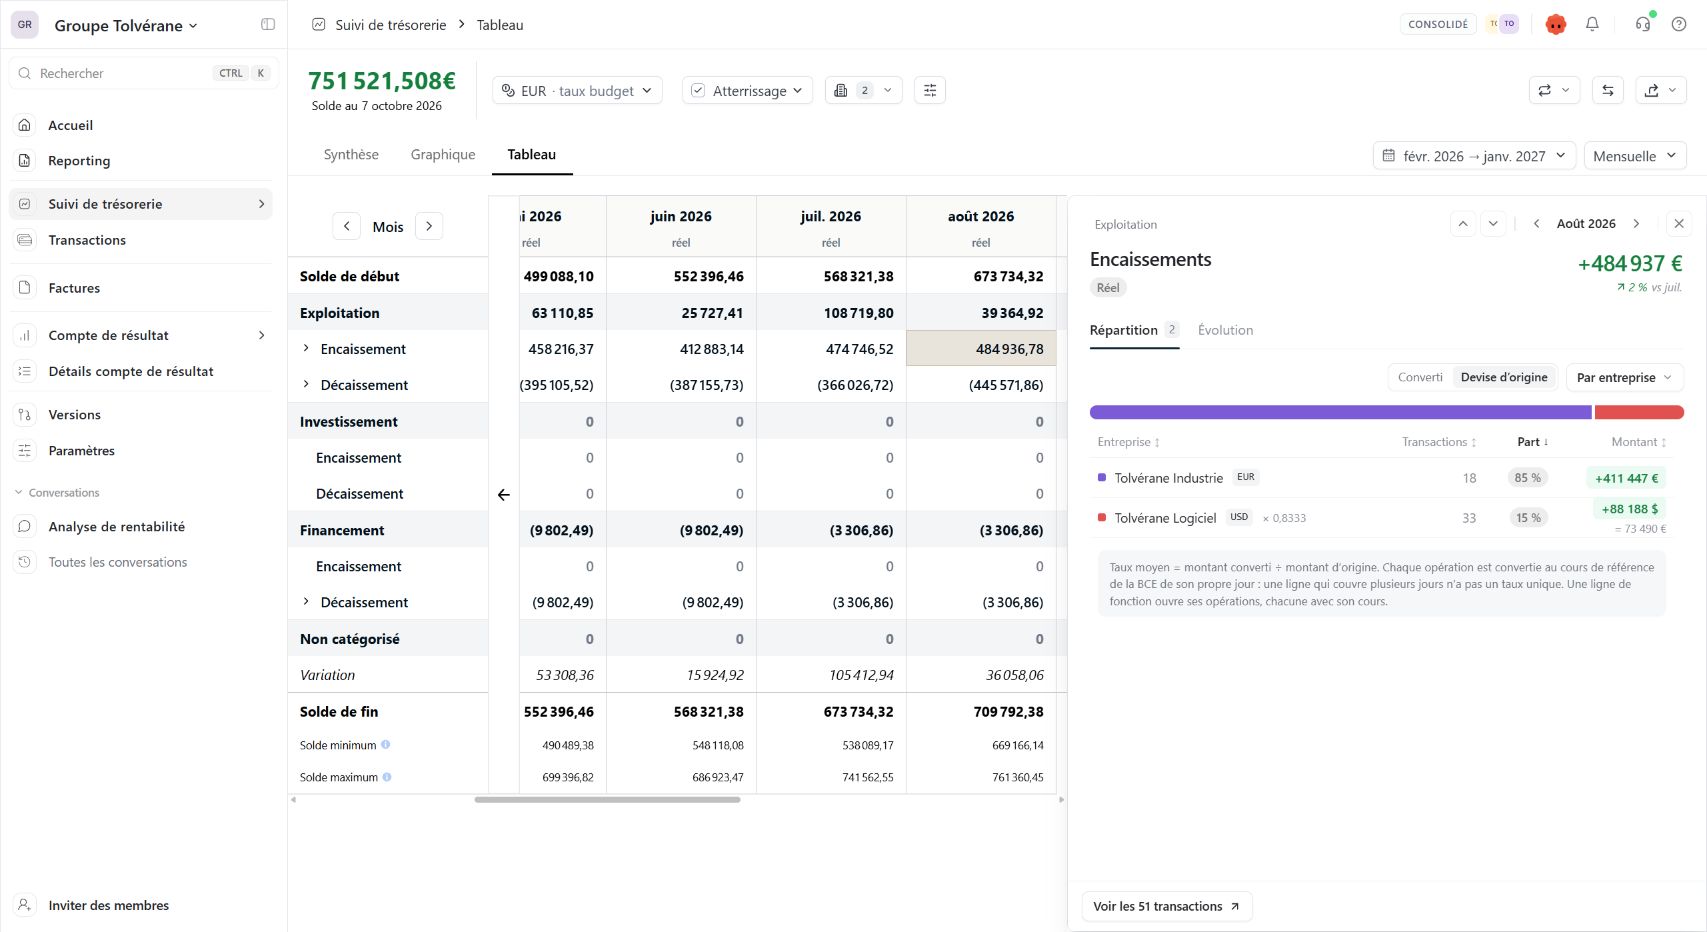The width and height of the screenshot is (1707, 932).
Task: Click the purple Tolvérane Industrie bar segment
Action: 1340,412
